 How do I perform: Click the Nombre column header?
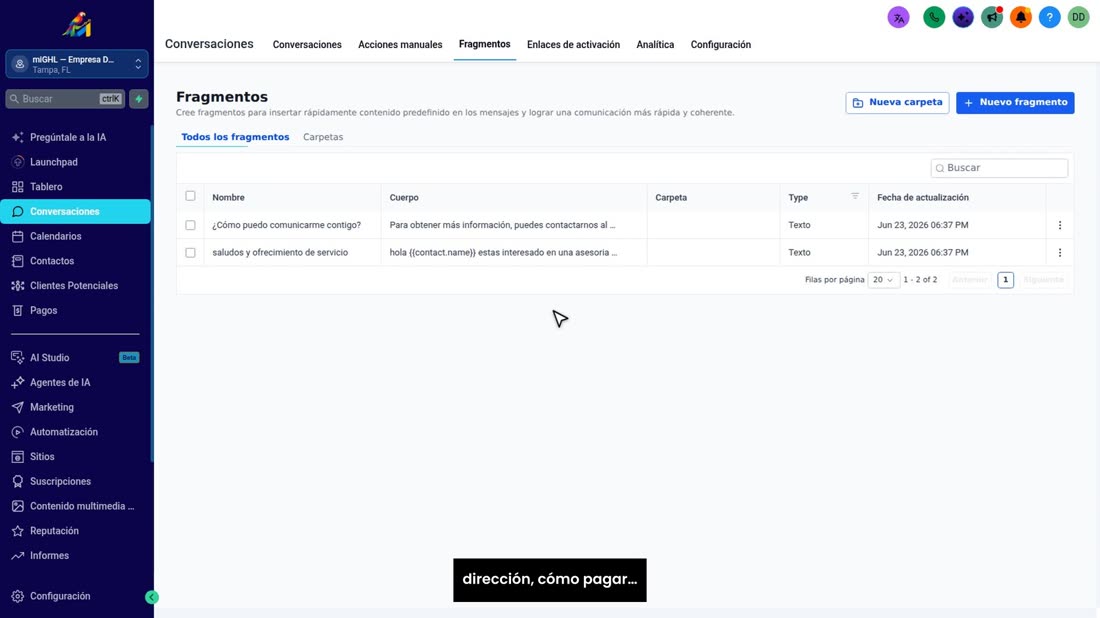[228, 197]
